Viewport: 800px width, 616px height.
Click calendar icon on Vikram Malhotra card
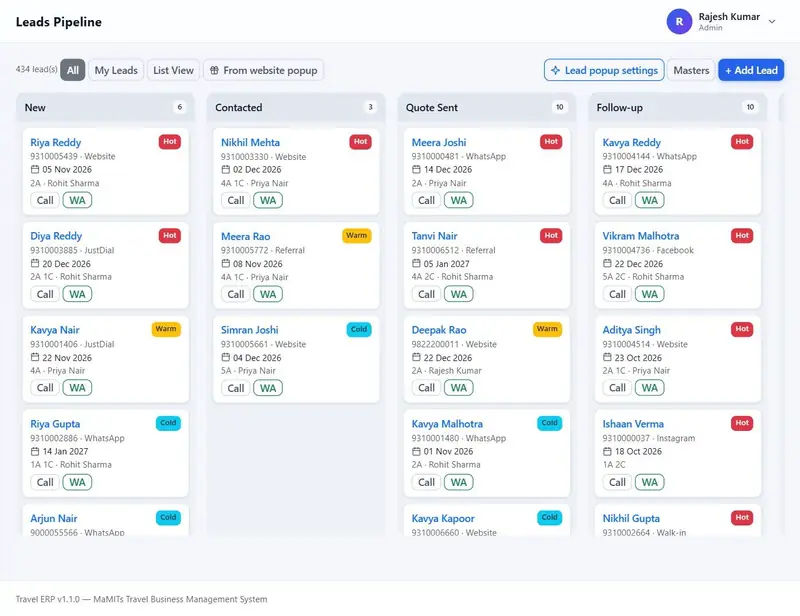click(607, 263)
